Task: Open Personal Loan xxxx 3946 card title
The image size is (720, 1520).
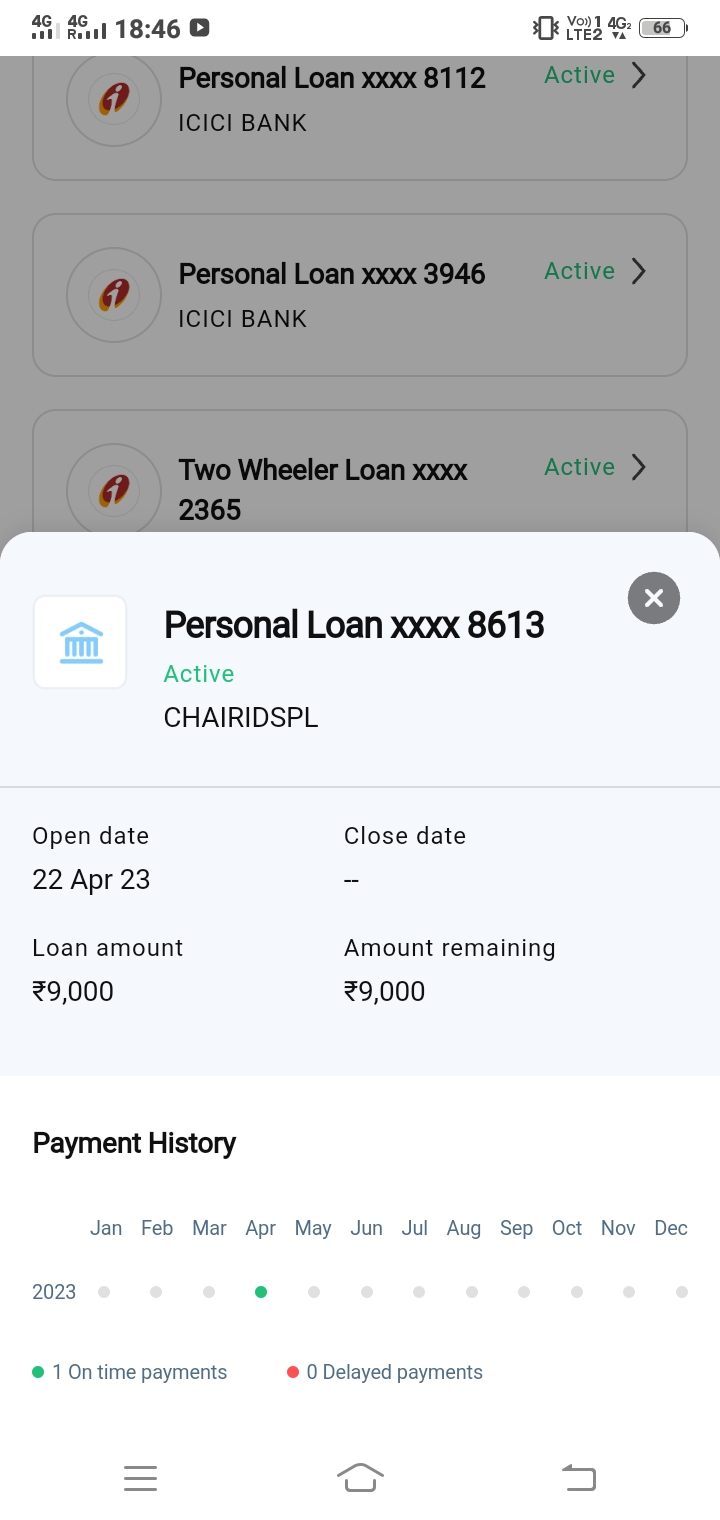Action: pyautogui.click(x=332, y=274)
